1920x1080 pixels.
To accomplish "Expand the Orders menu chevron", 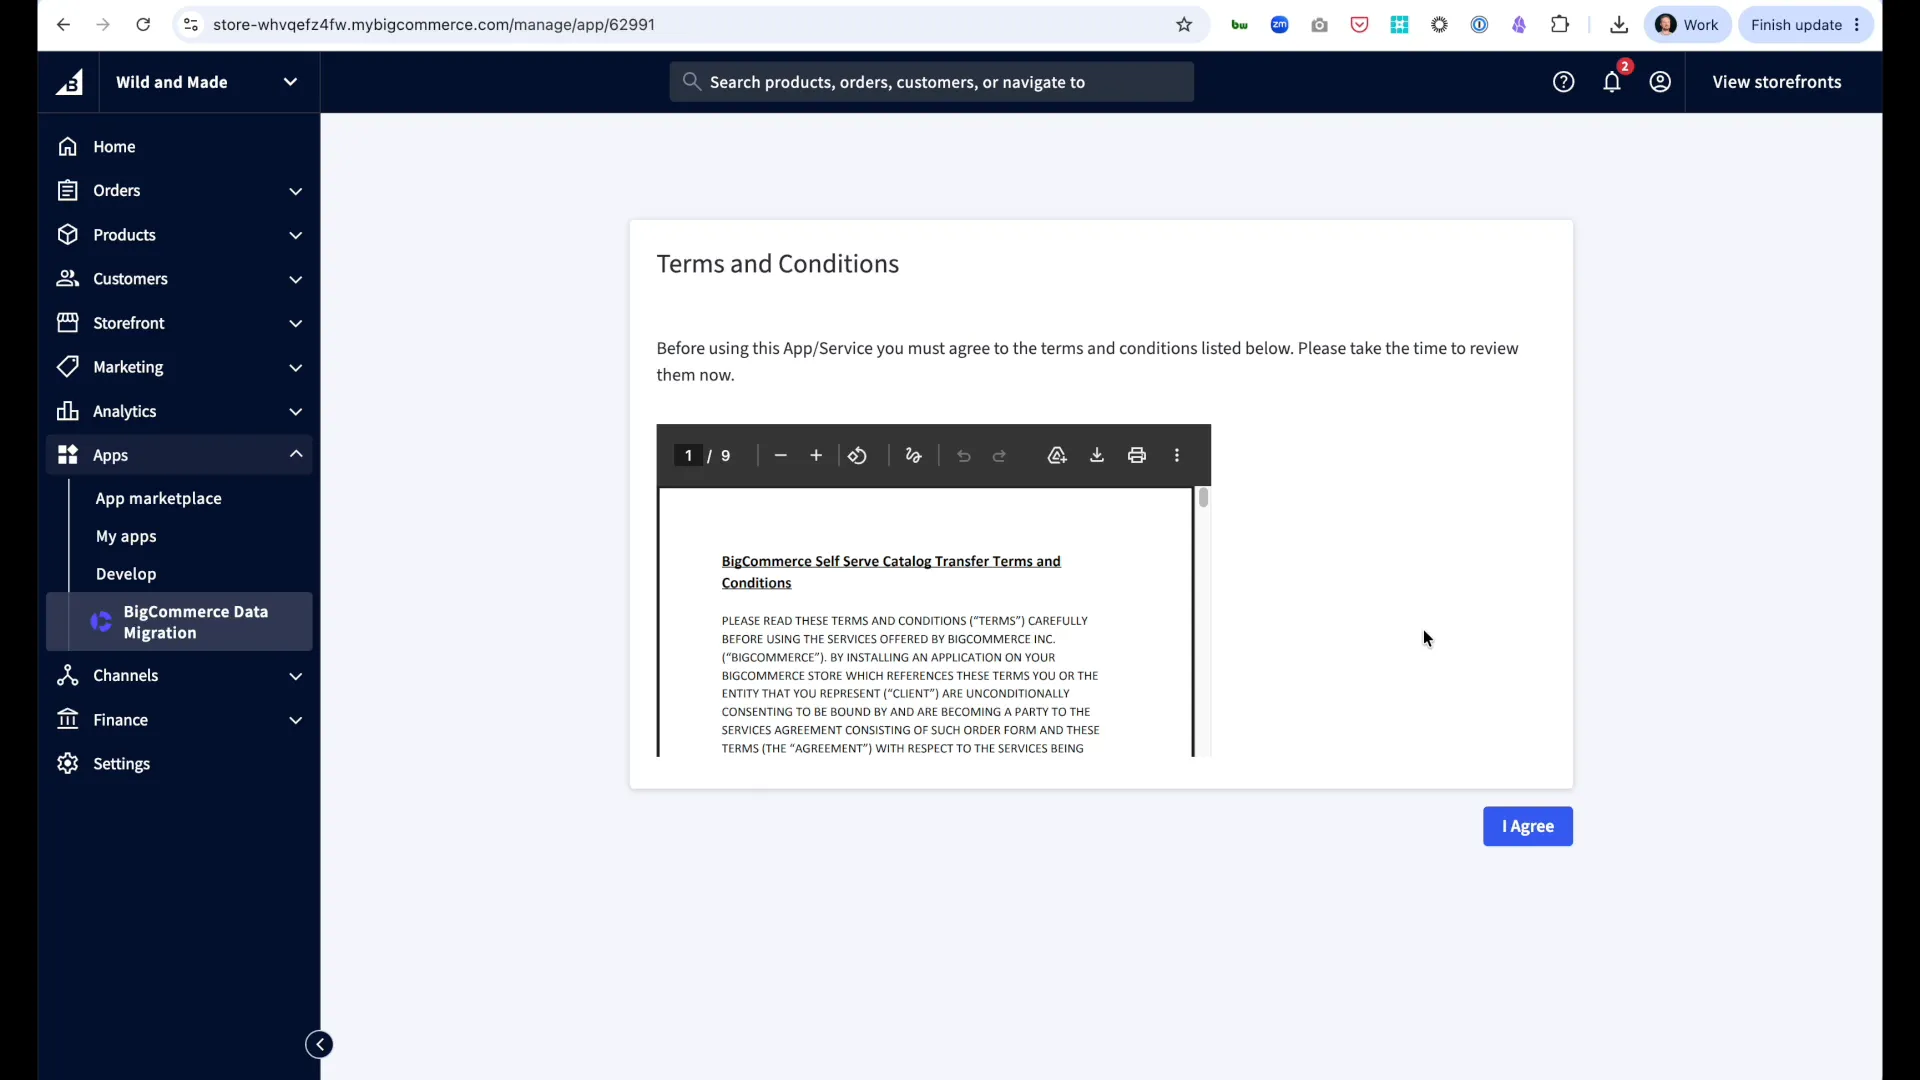I will coord(295,191).
